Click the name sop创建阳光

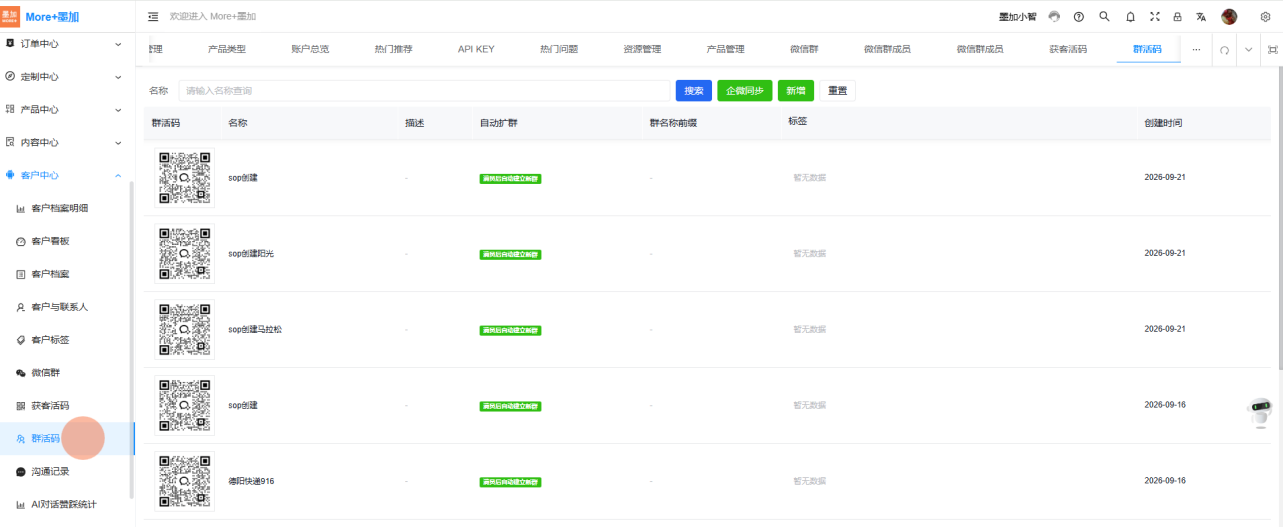pos(251,253)
